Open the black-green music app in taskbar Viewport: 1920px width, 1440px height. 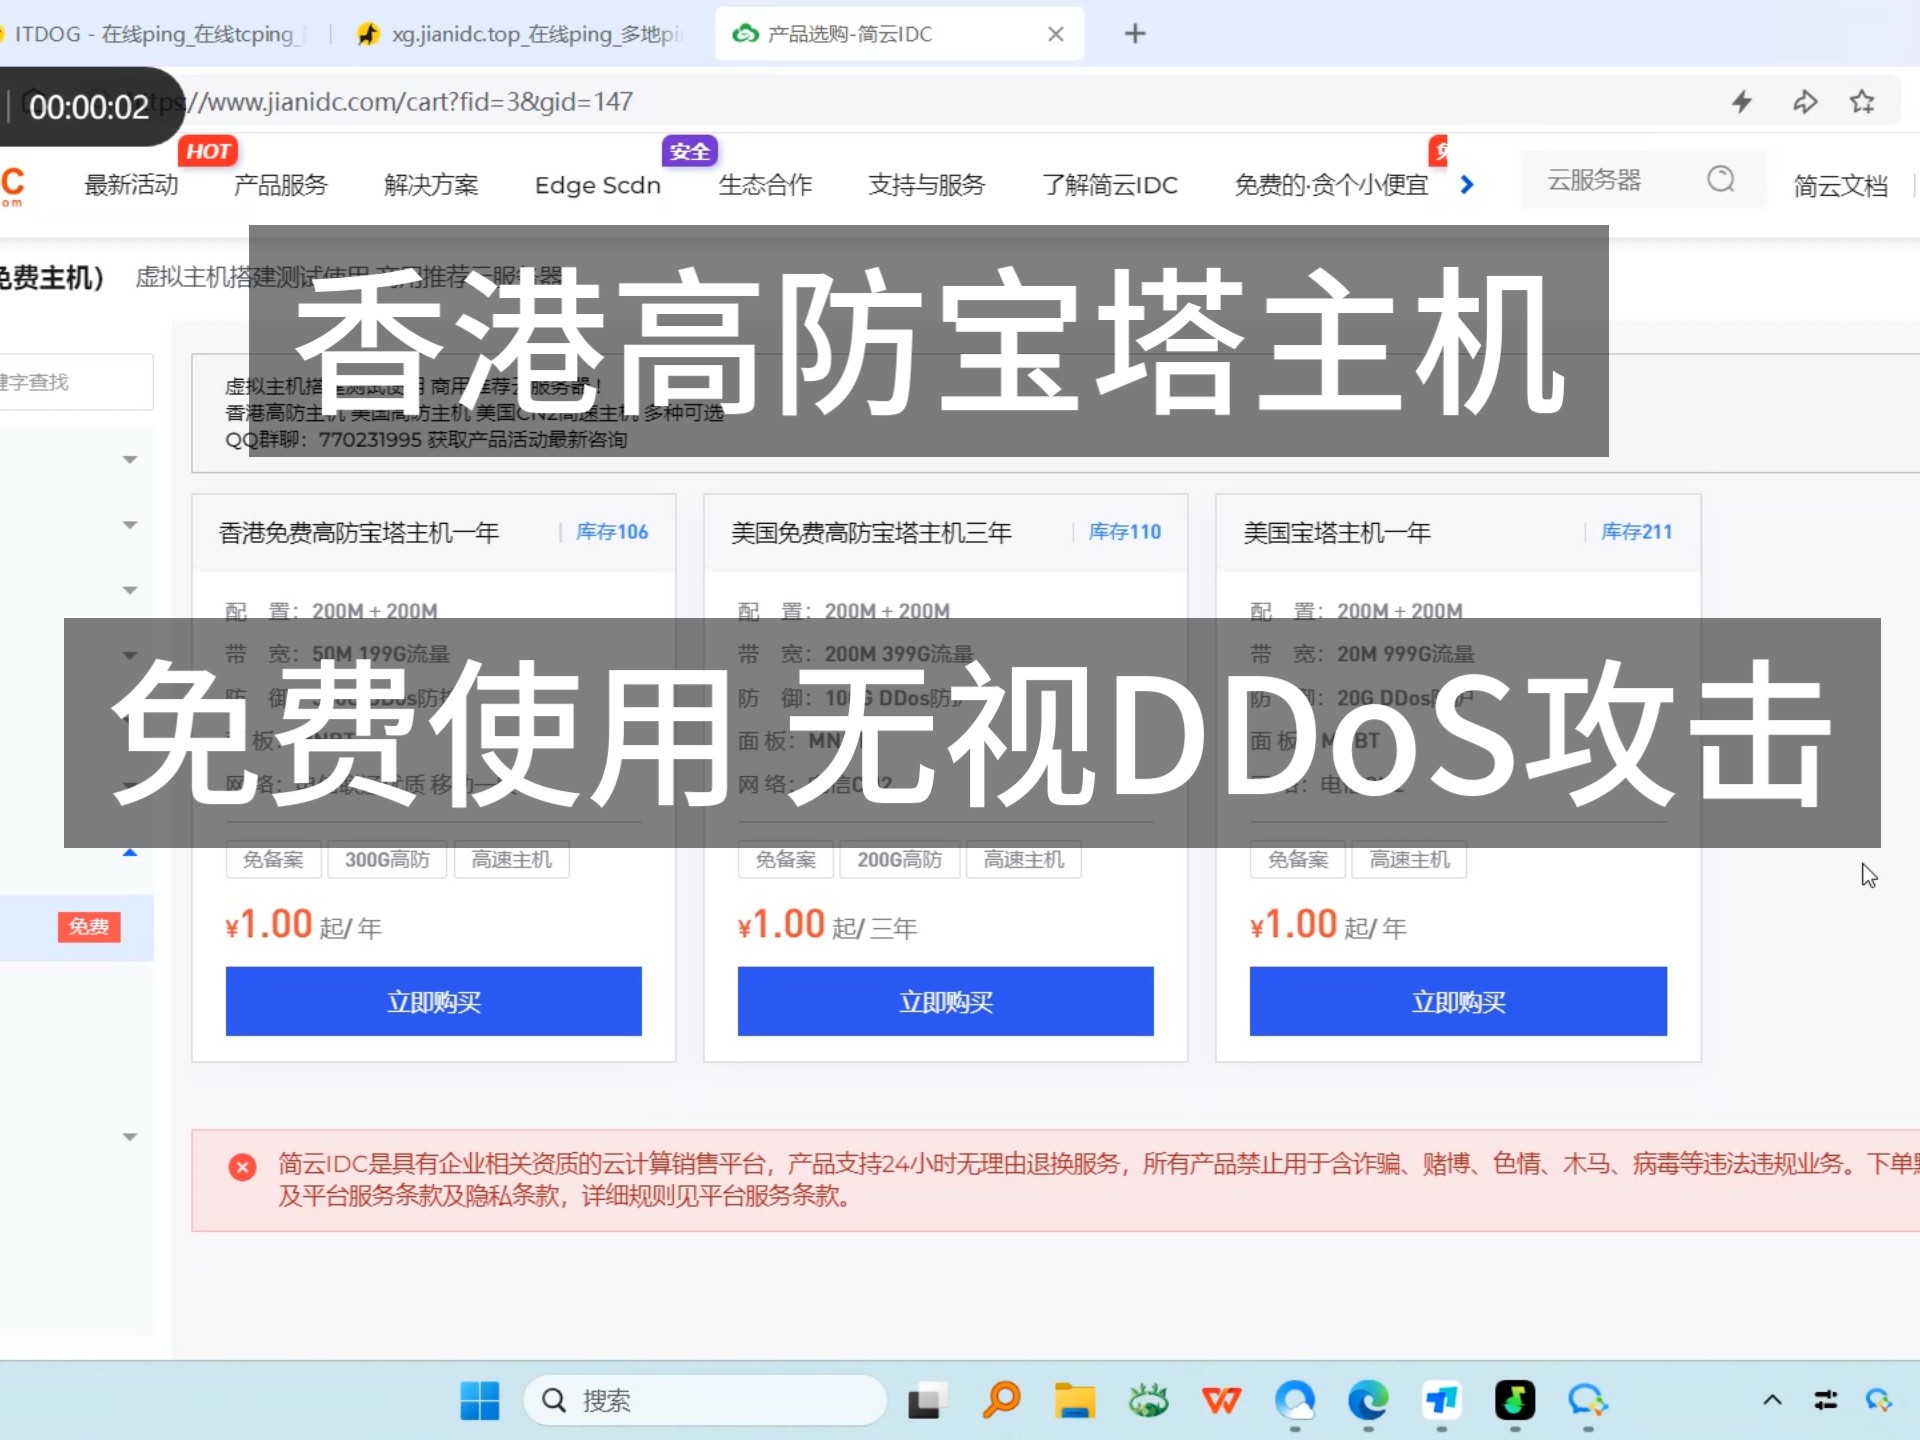(1514, 1401)
